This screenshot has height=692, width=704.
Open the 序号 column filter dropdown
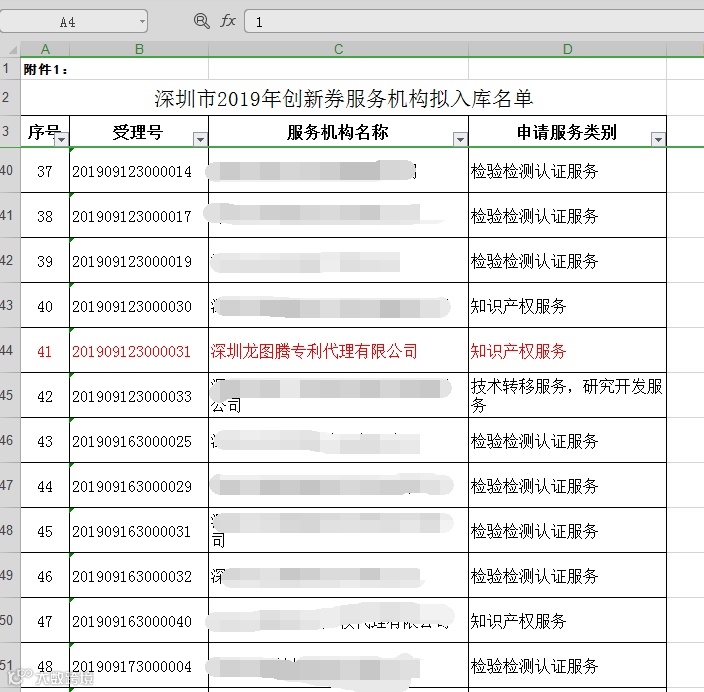[x=62, y=140]
